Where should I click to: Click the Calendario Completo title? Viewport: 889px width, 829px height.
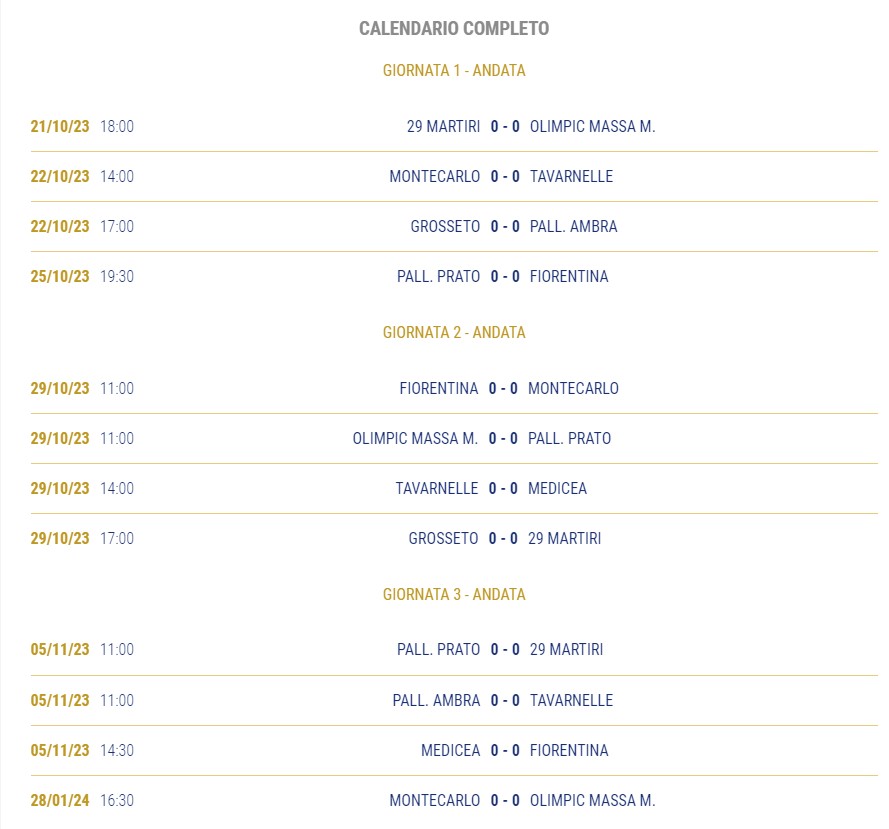[454, 28]
